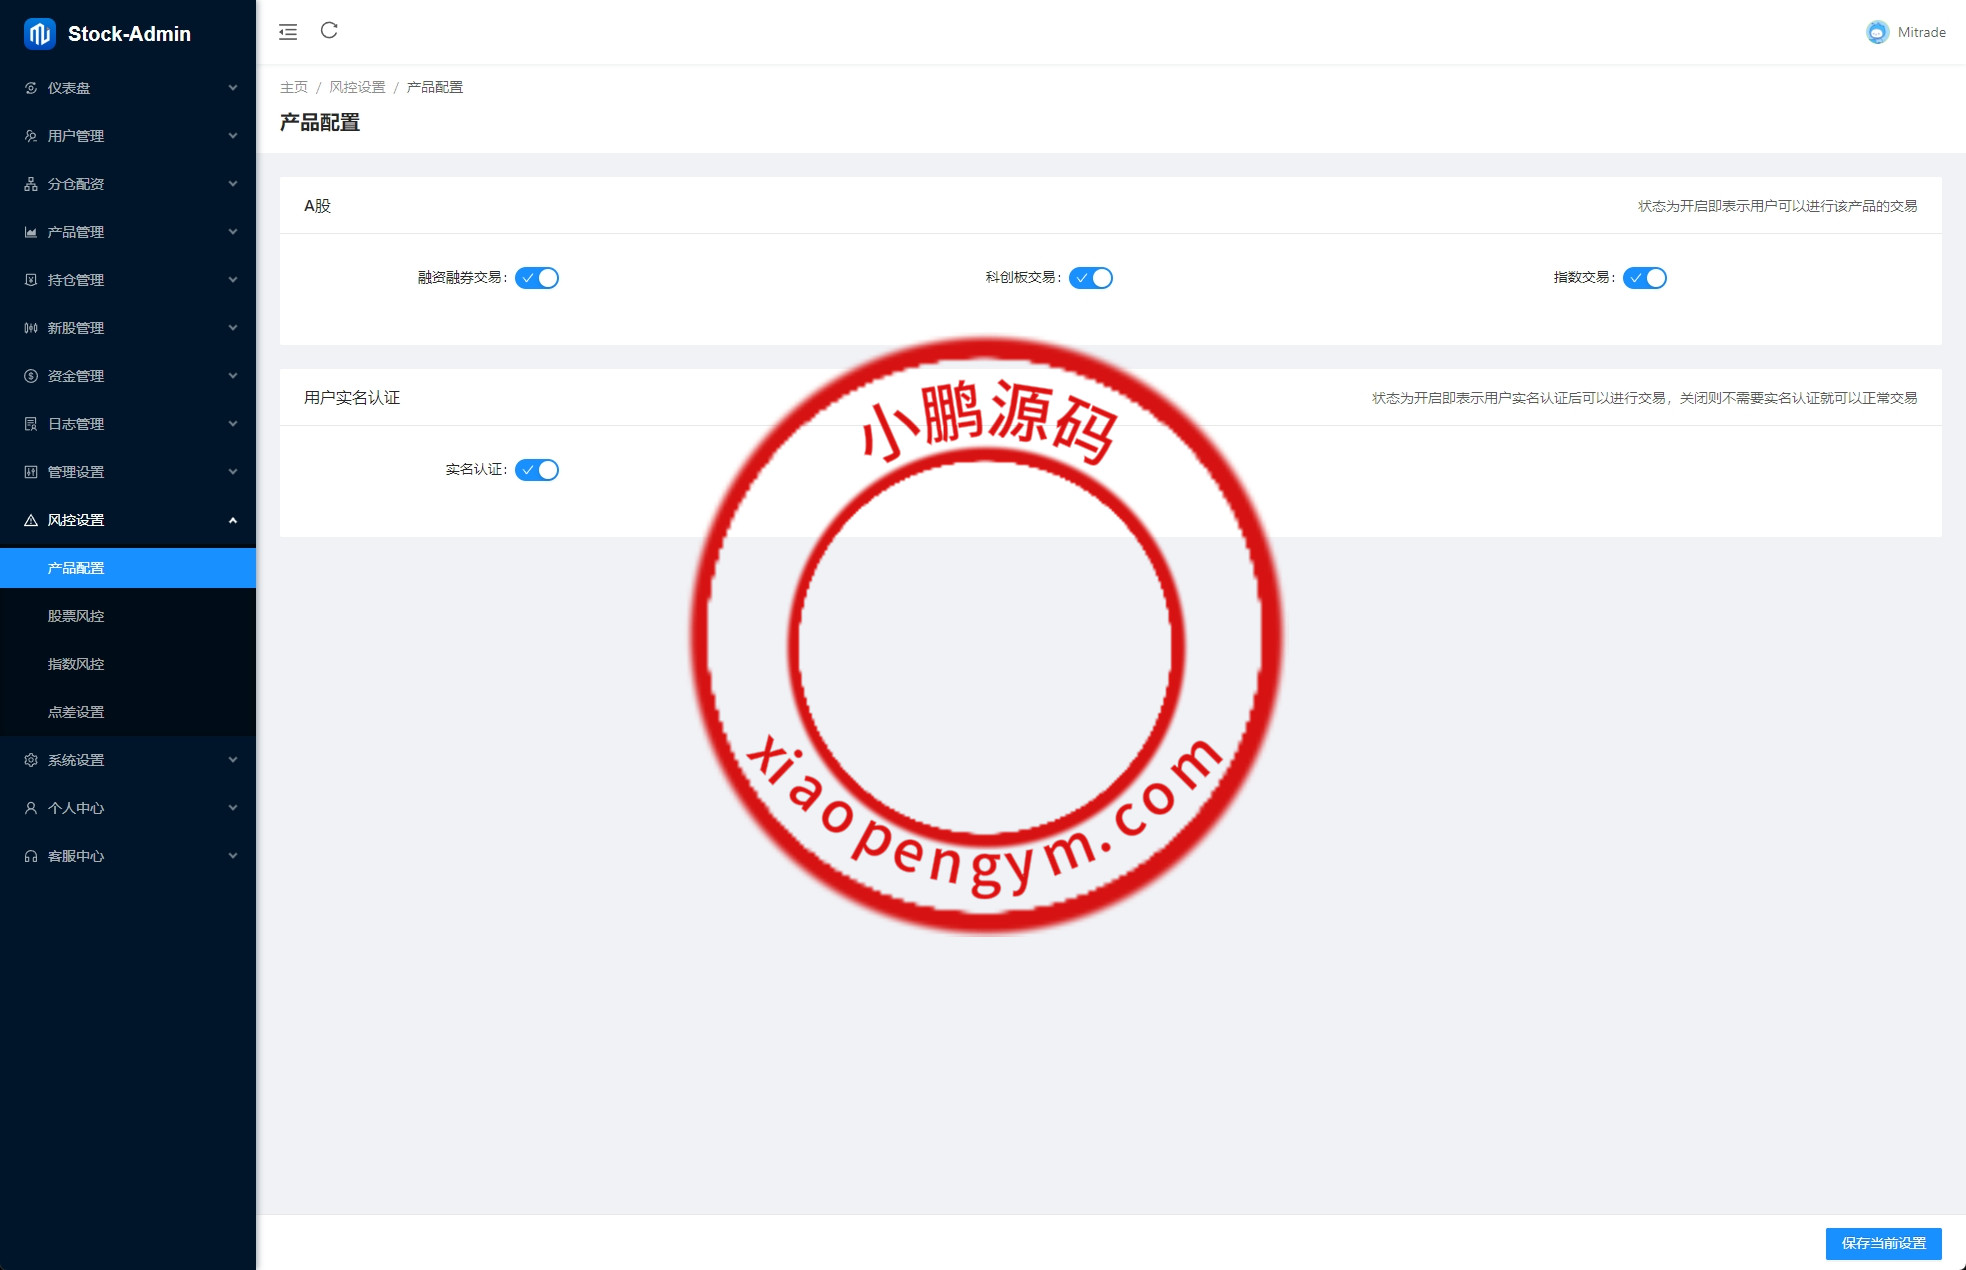Click the refresh page icon

click(329, 31)
